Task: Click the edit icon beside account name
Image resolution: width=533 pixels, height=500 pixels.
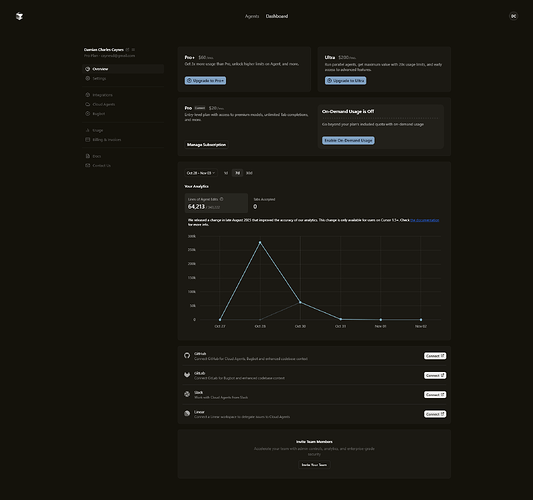Action: 127,50
